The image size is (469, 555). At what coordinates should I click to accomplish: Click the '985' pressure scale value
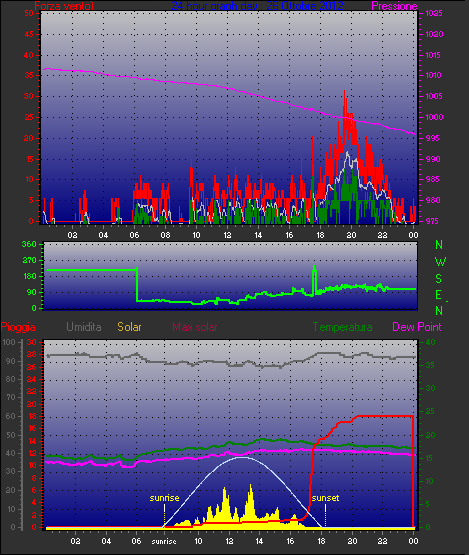tap(432, 179)
